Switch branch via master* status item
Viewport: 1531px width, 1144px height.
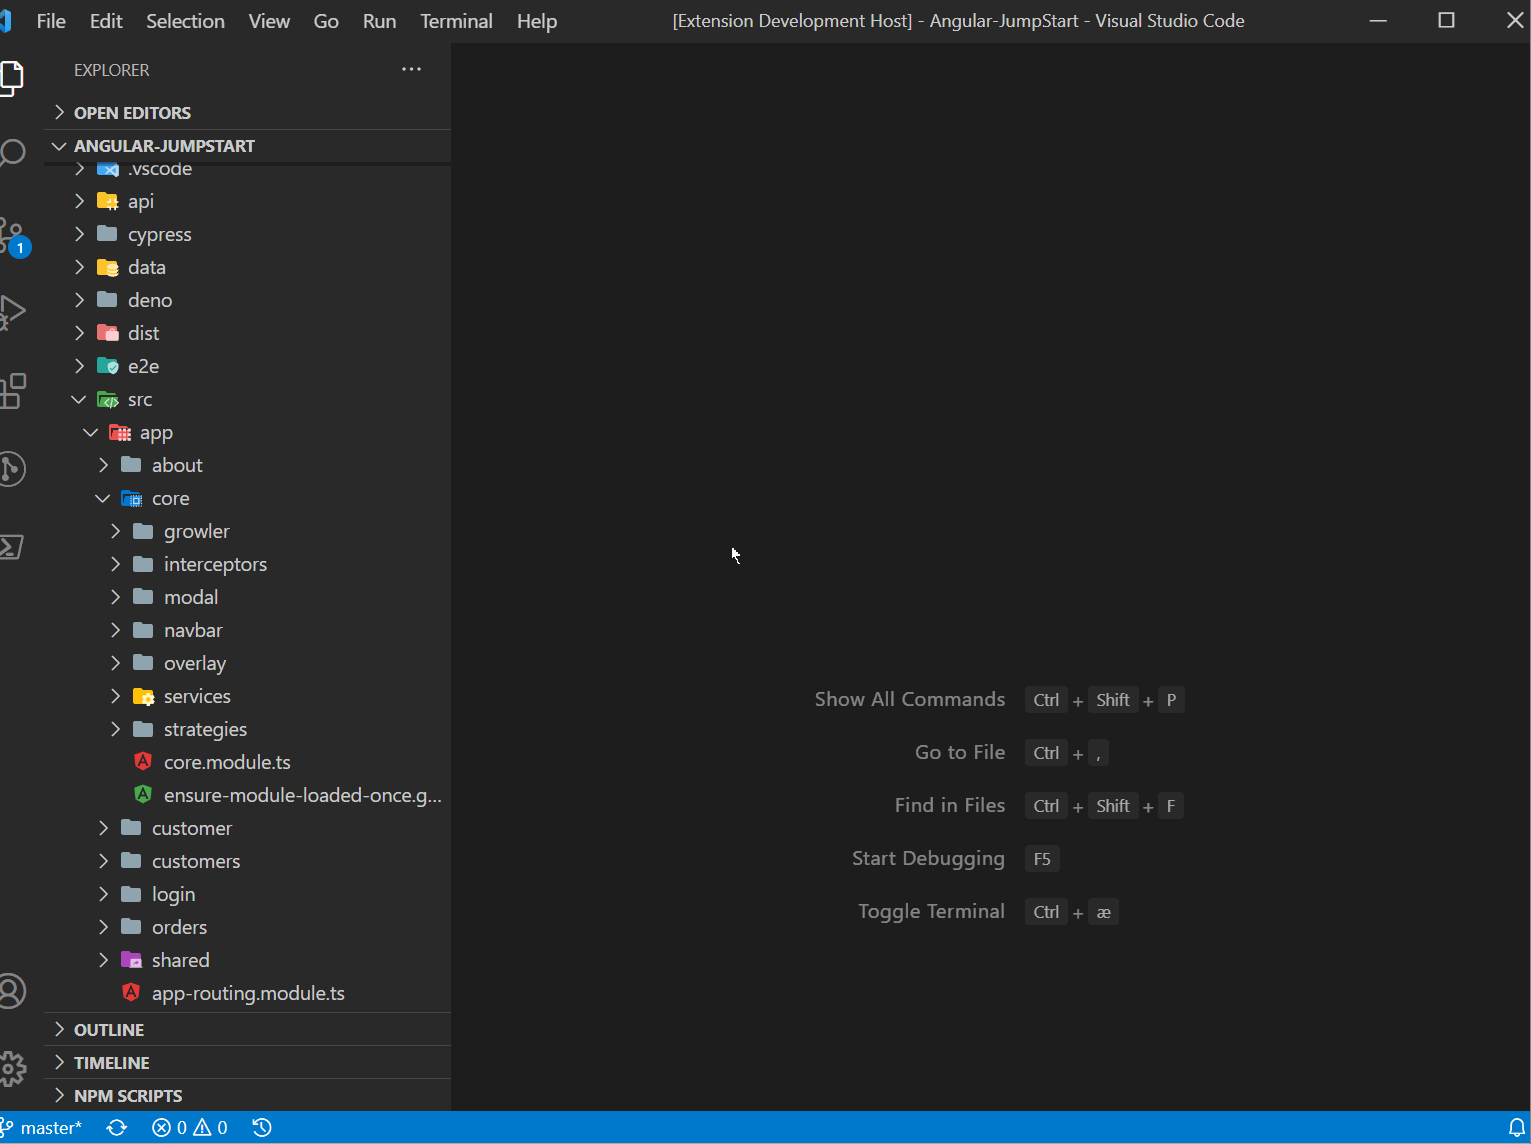pos(42,1128)
